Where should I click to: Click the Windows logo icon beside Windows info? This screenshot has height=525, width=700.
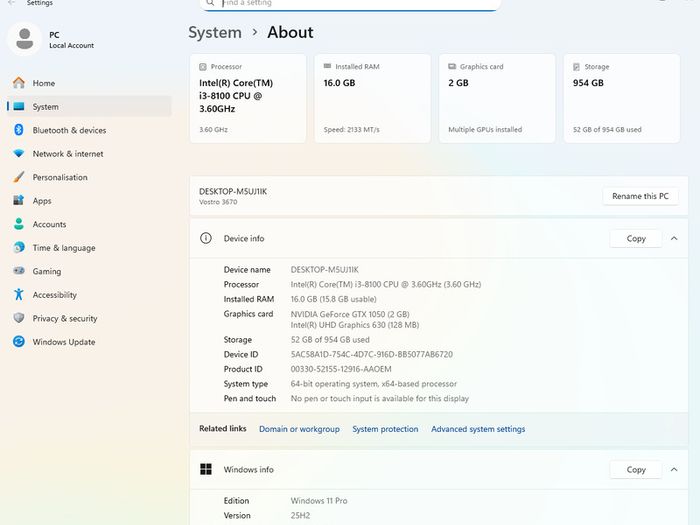[x=206, y=469]
